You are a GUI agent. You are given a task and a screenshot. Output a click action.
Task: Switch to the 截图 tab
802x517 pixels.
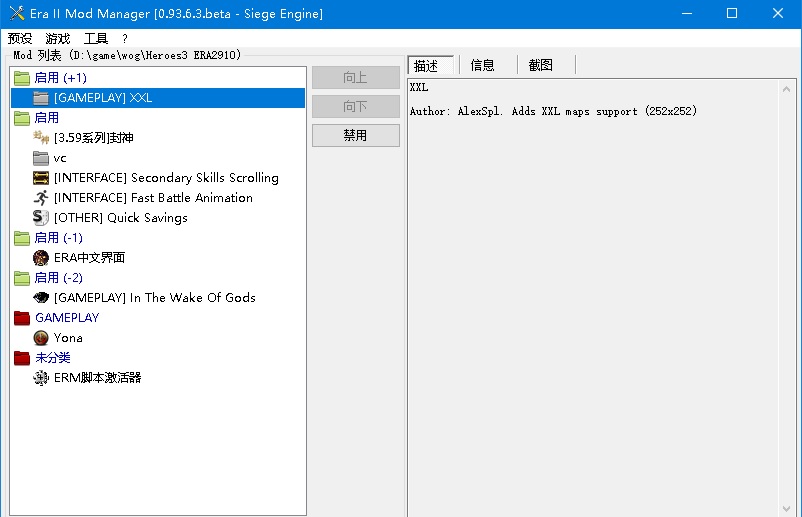[541, 65]
